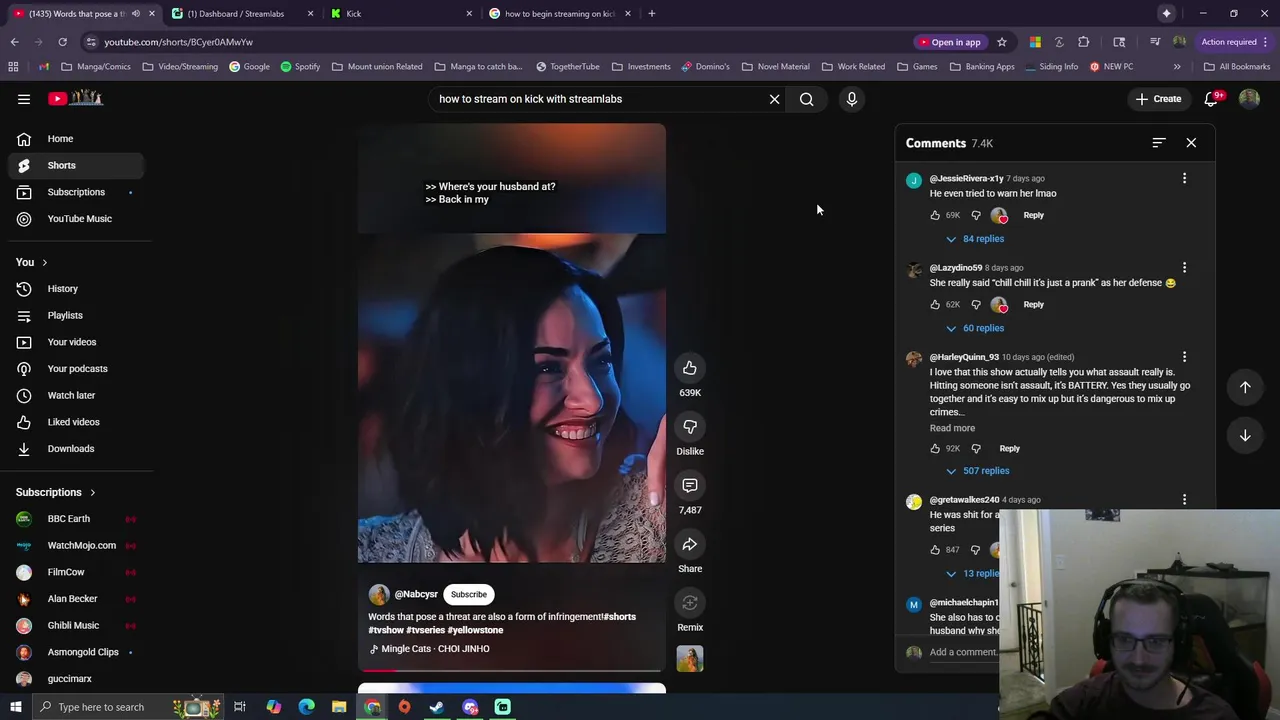The width and height of the screenshot is (1280, 720).
Task: Open Shorts in the sidebar
Action: pos(76,165)
